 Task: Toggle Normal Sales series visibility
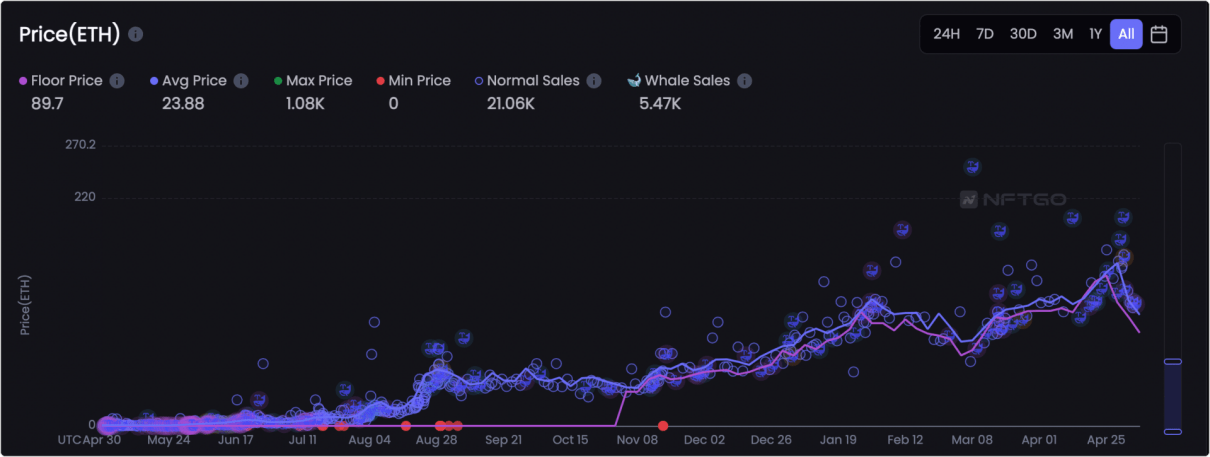coord(527,80)
